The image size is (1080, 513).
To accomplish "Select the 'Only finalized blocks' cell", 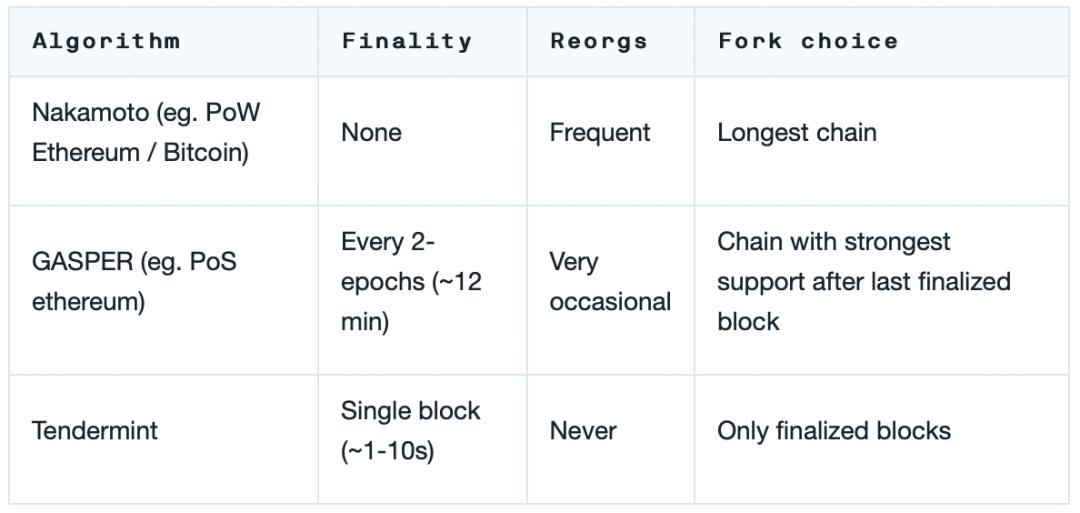I will point(834,431).
